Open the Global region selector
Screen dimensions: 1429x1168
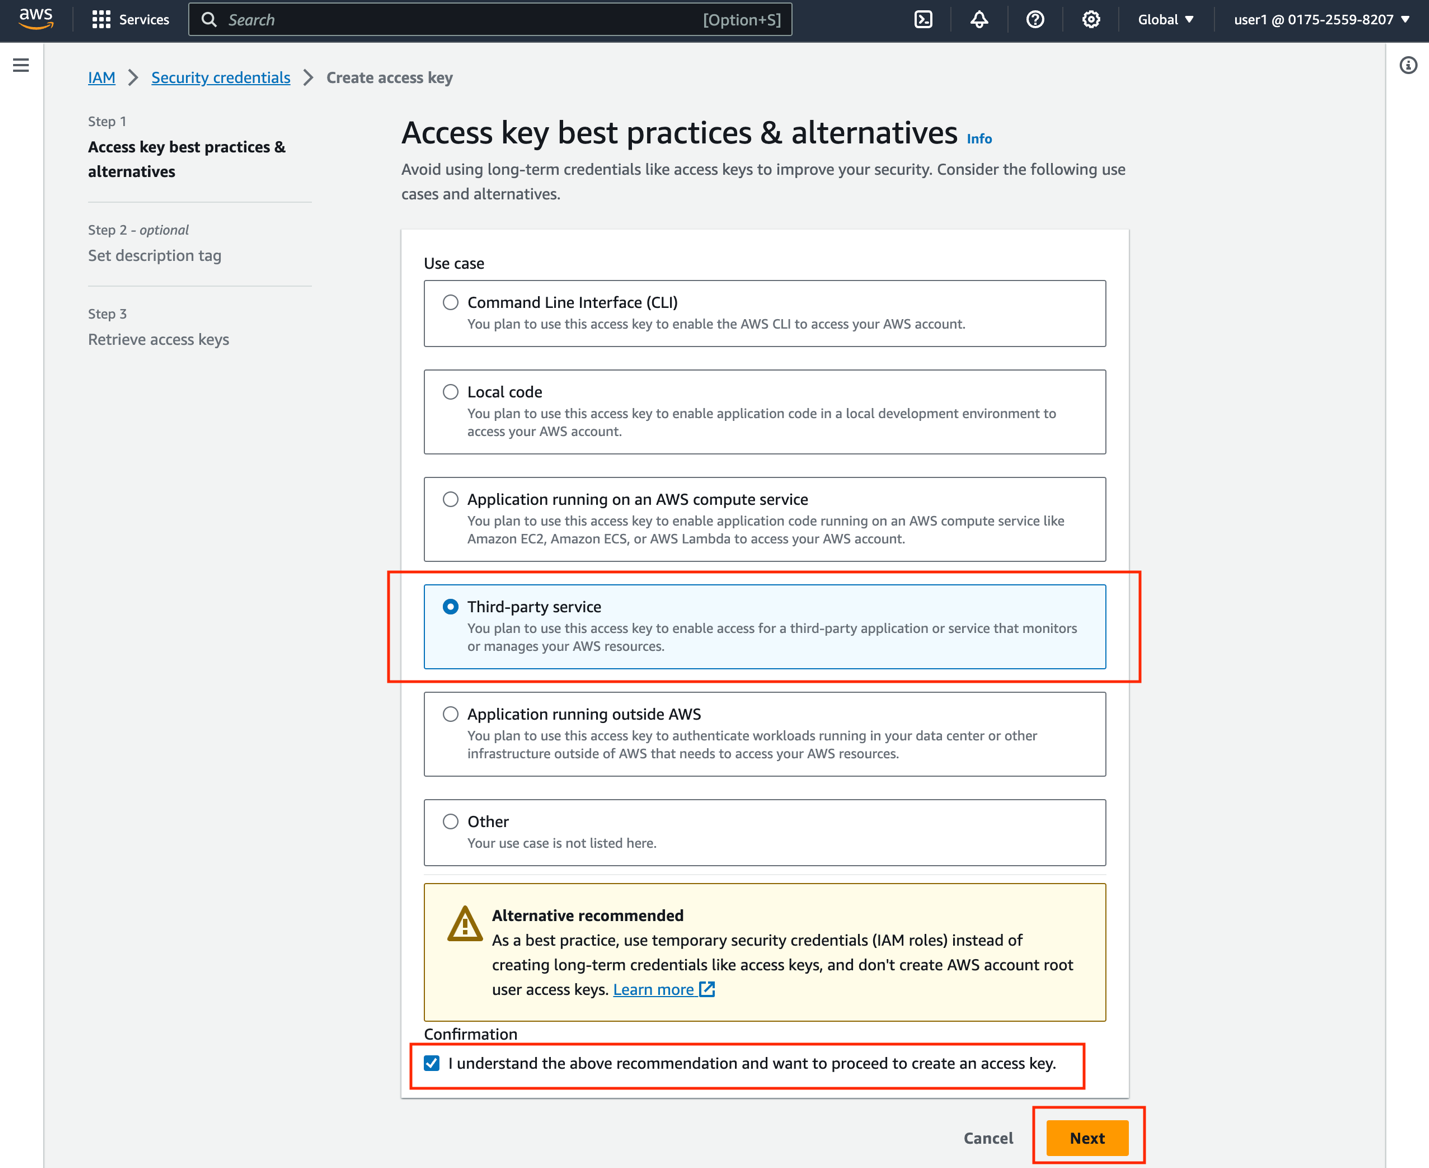1164,19
